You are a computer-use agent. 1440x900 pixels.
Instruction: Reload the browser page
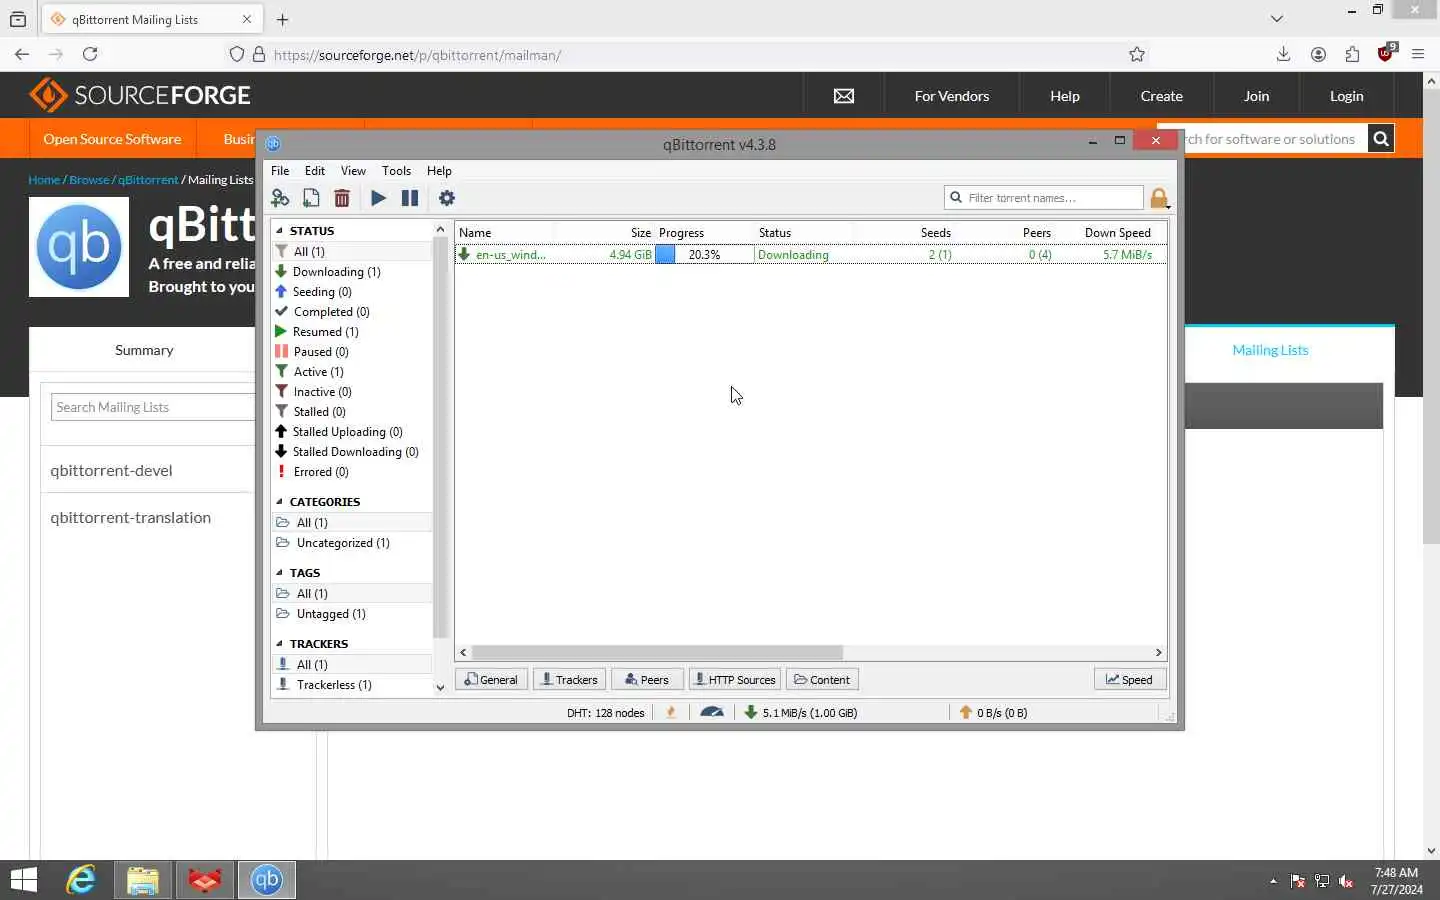90,54
